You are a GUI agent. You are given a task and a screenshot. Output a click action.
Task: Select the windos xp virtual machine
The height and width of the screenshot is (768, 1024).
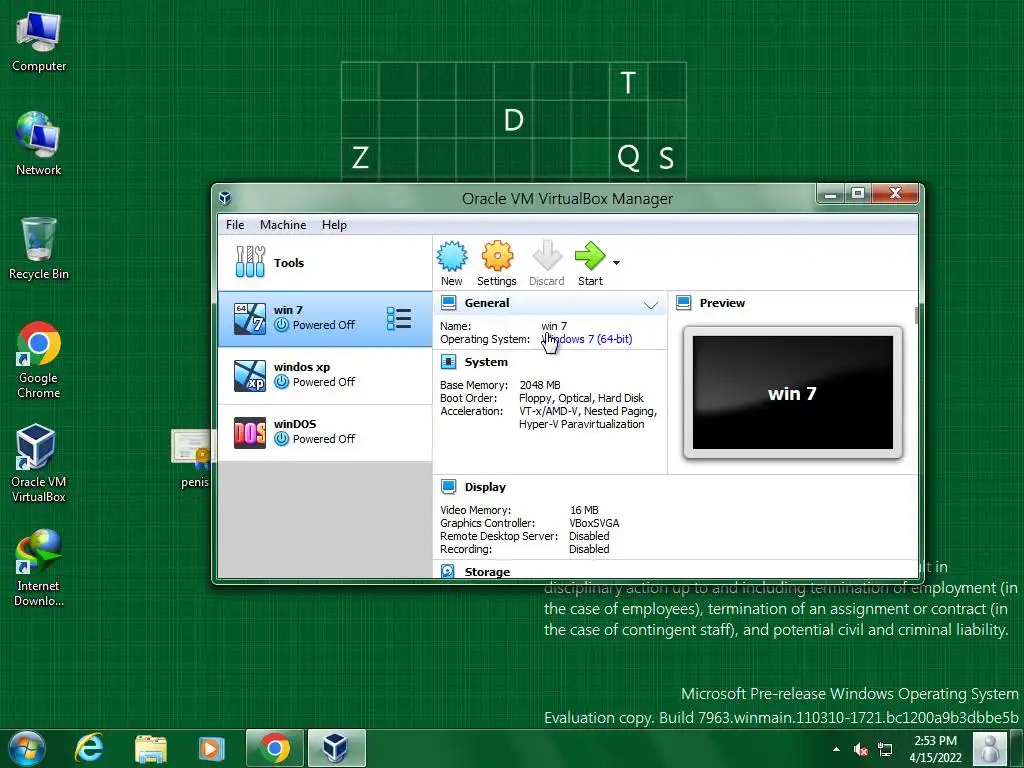[x=325, y=376]
